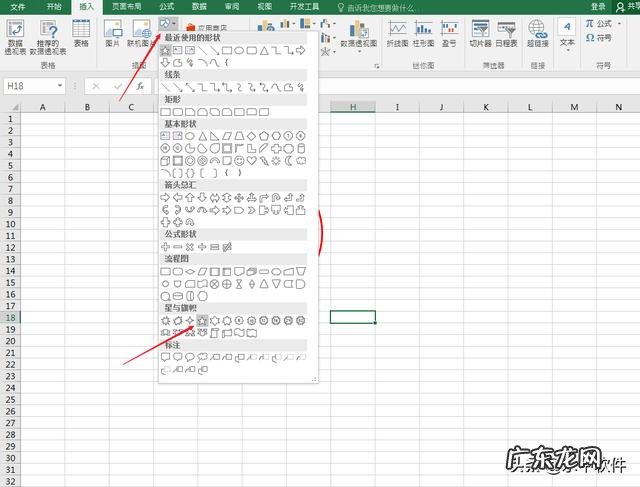Choose the up arrow in Block Arrows

(190, 198)
